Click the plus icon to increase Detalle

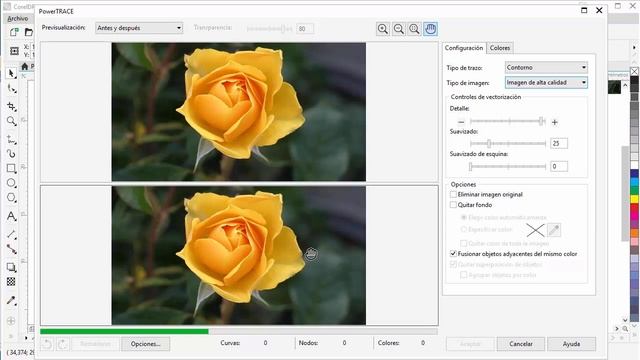(x=554, y=122)
